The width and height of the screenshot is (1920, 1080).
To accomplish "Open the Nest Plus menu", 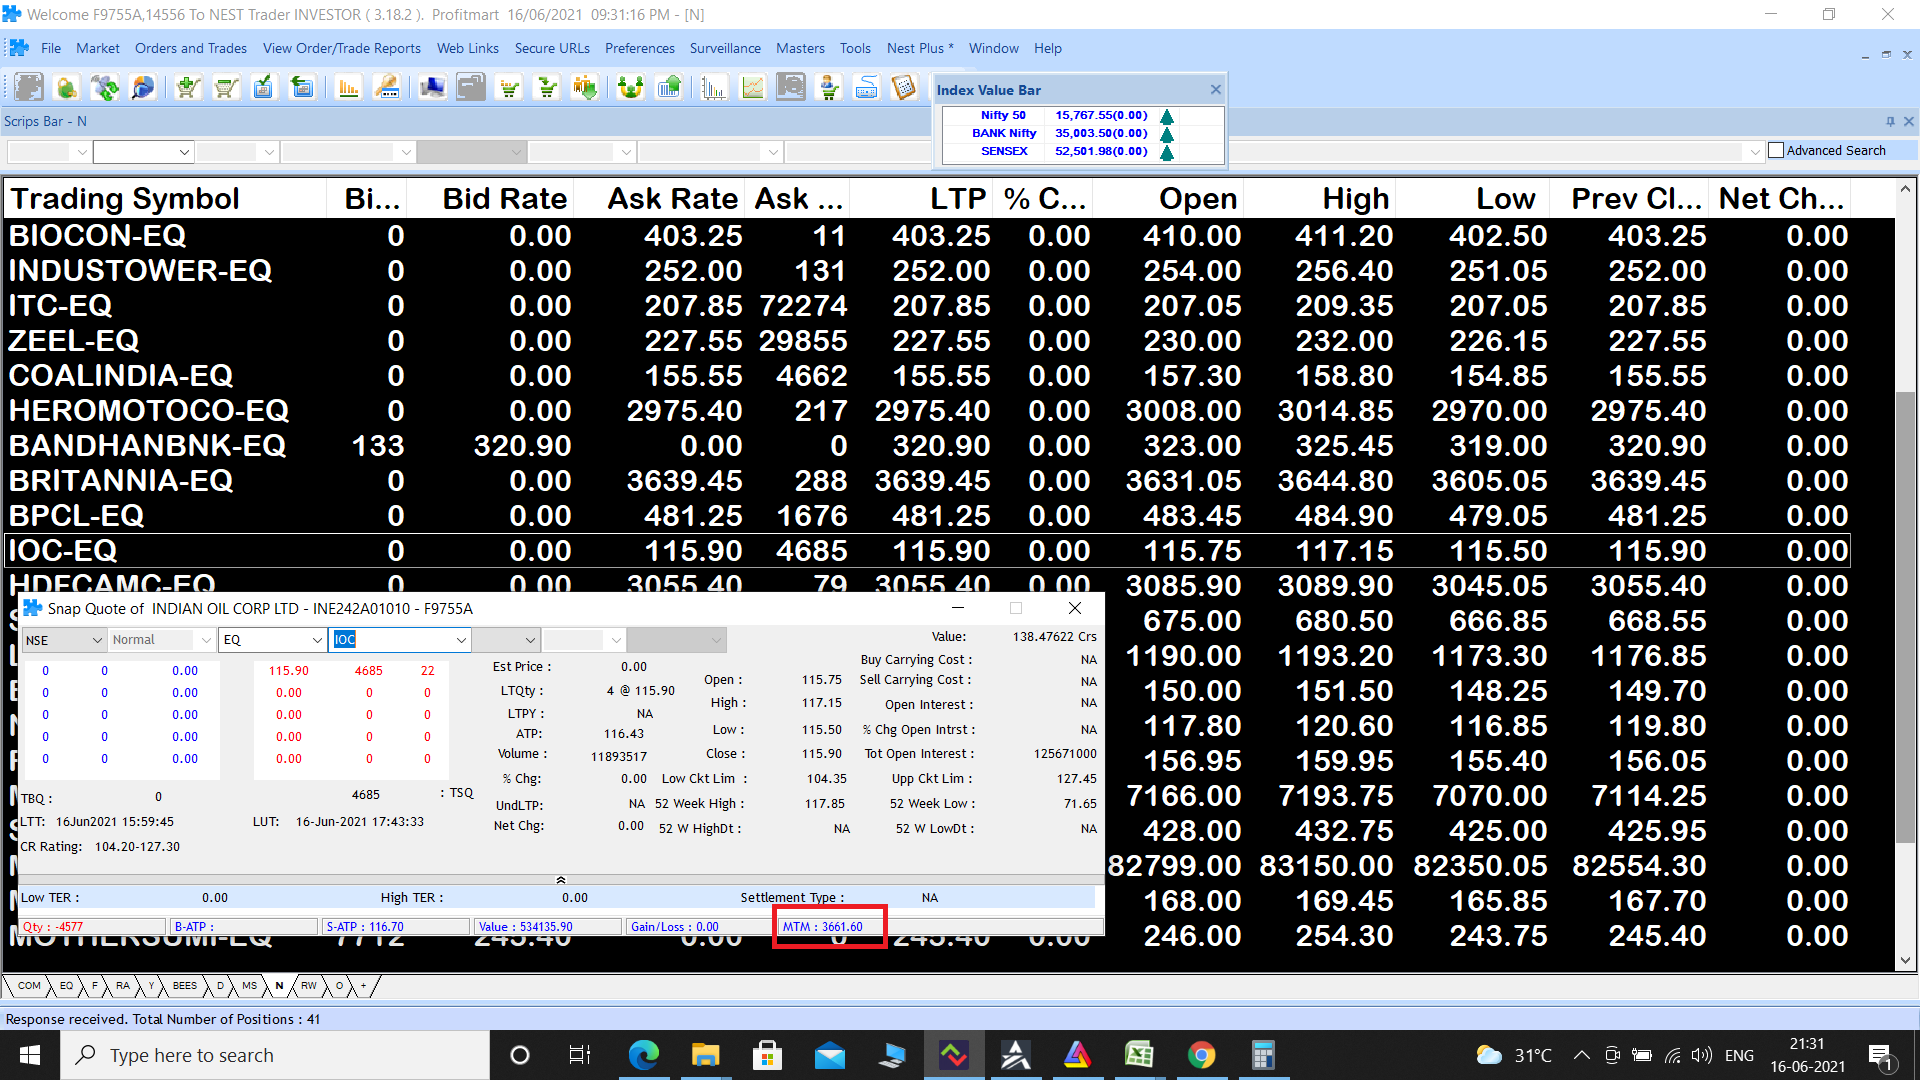I will (x=920, y=48).
